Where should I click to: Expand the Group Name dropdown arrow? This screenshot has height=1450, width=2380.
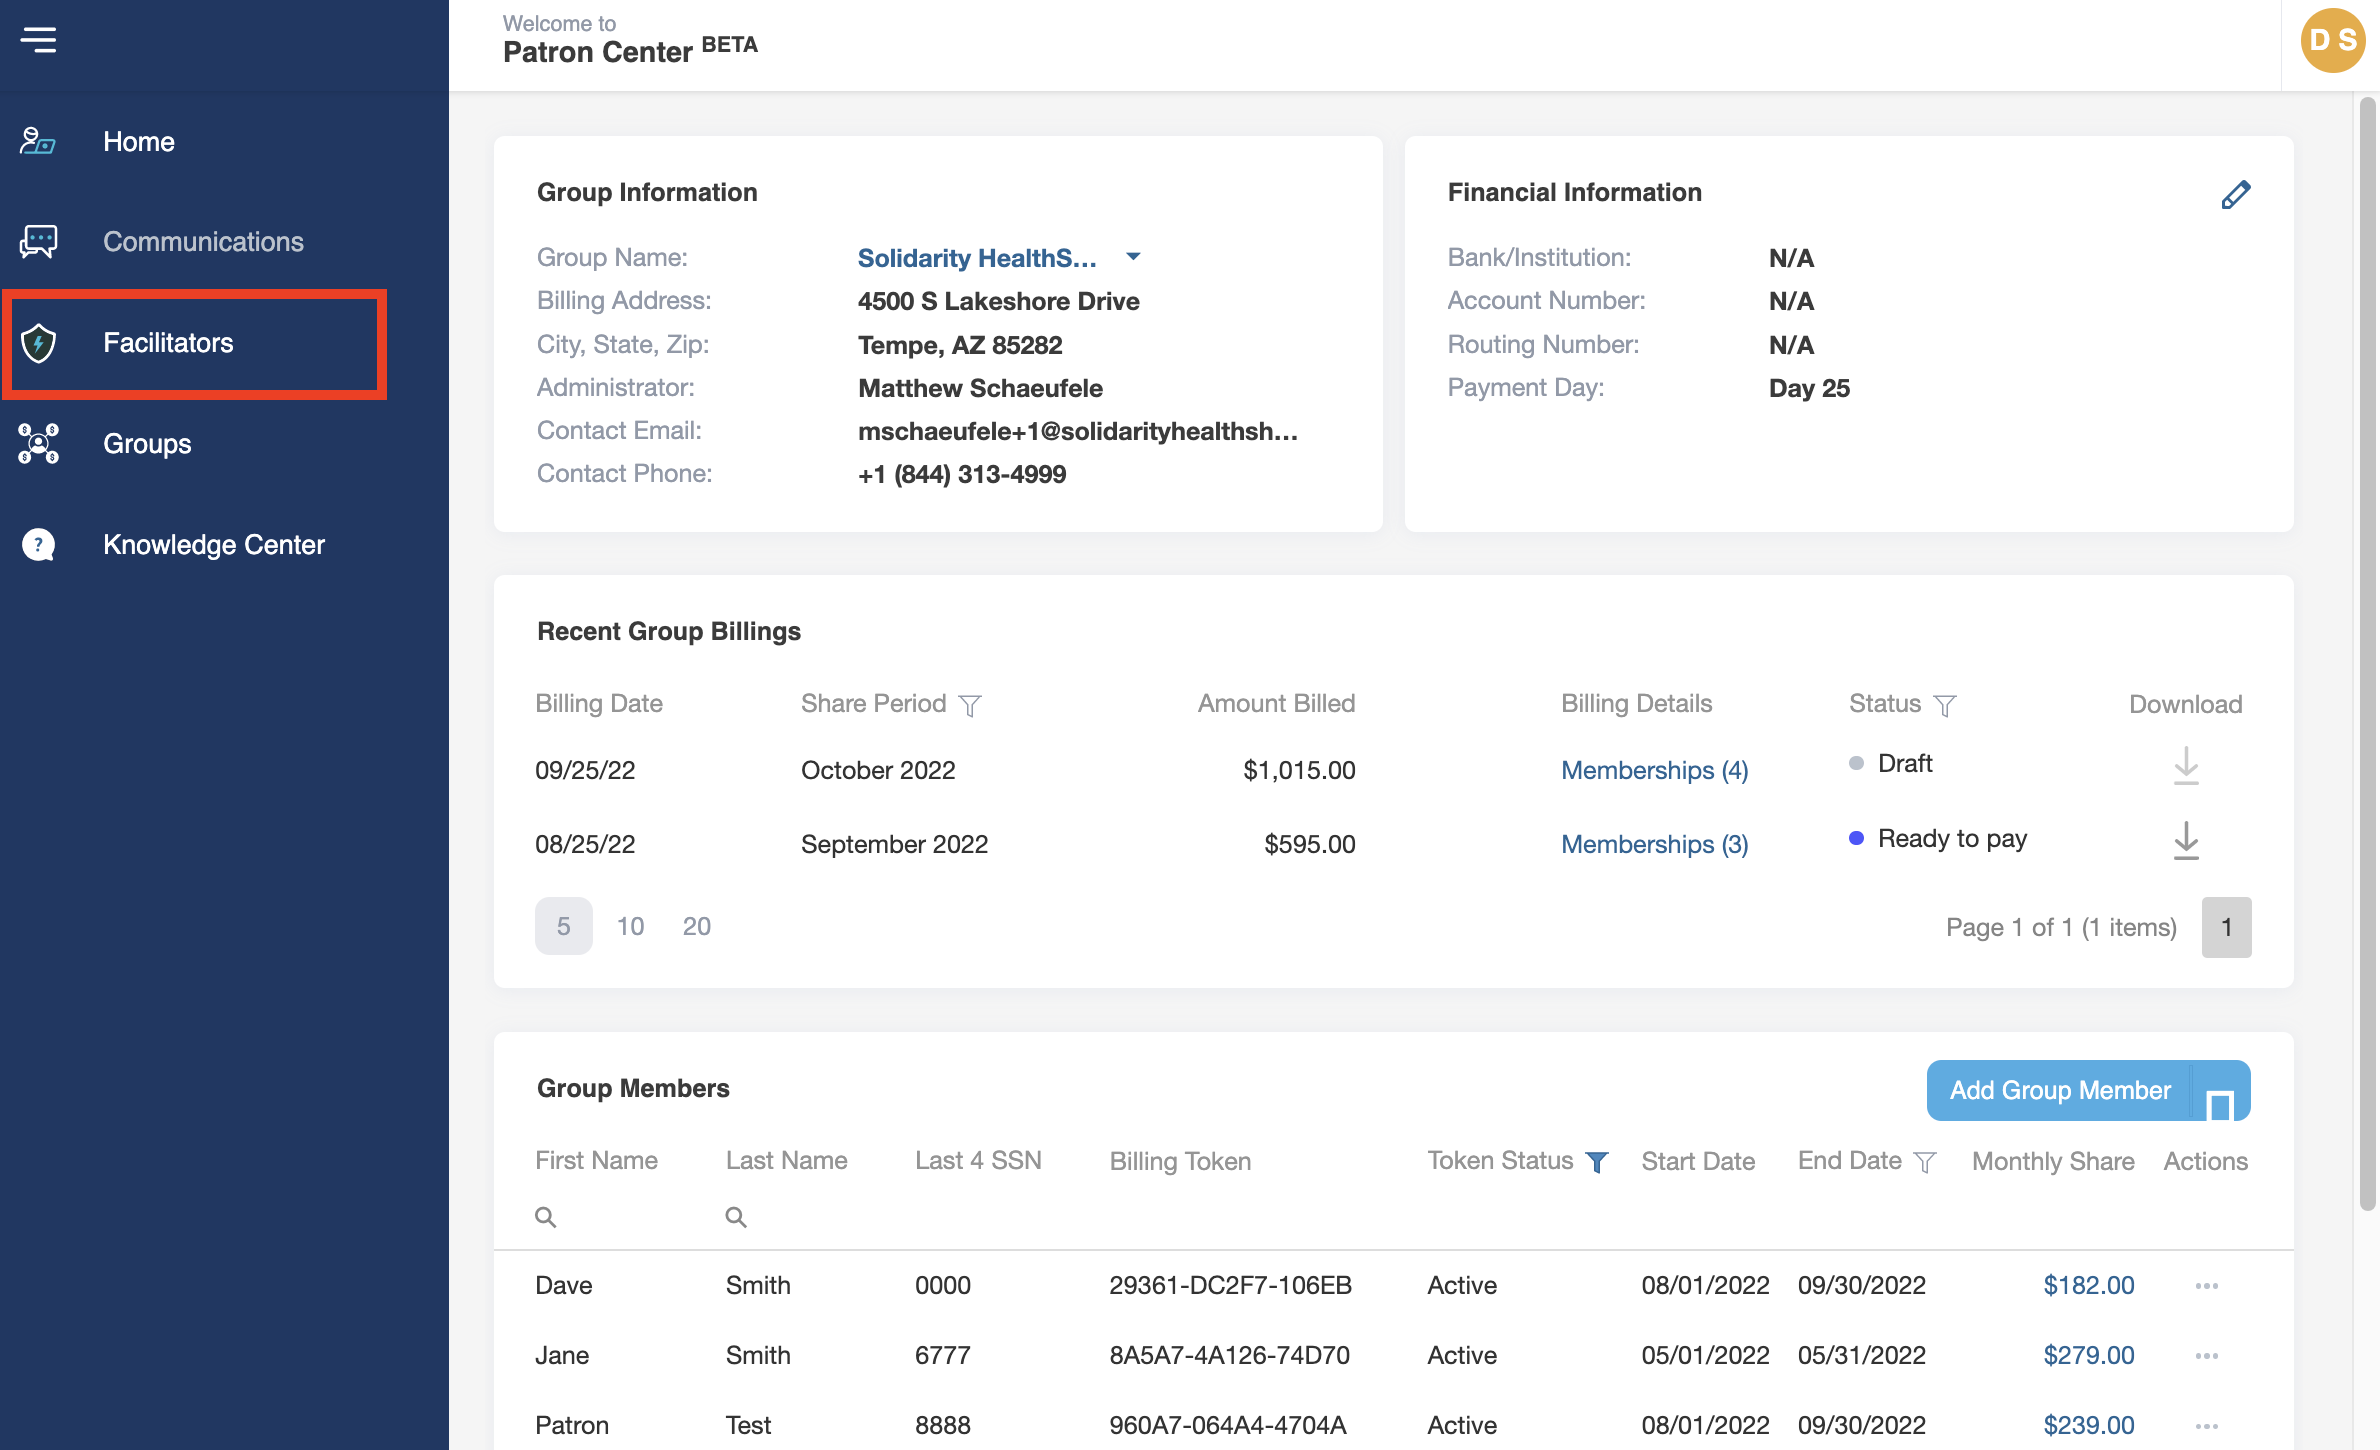click(1133, 257)
